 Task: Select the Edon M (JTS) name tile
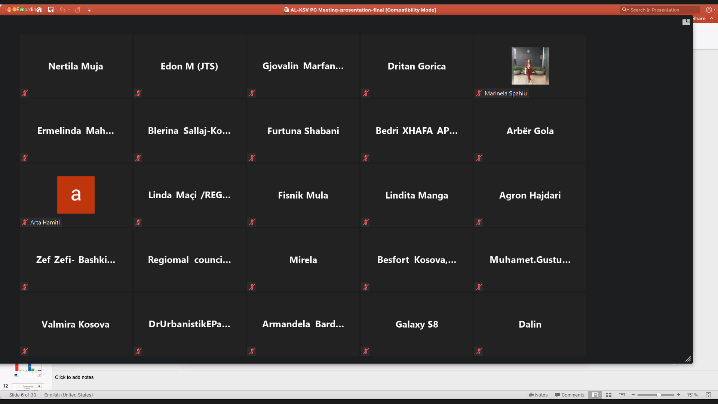[x=189, y=66]
